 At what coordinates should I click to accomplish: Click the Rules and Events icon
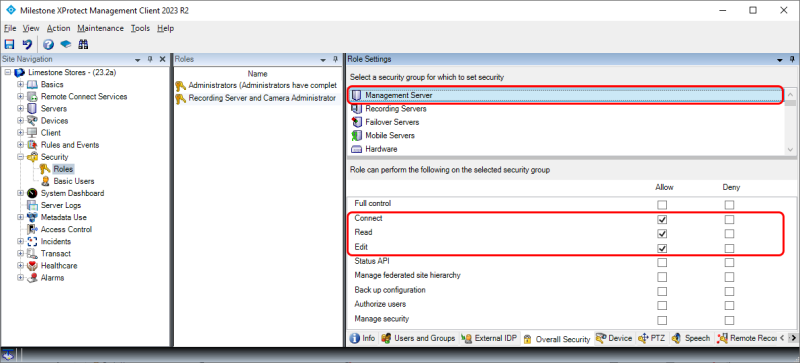coord(32,145)
